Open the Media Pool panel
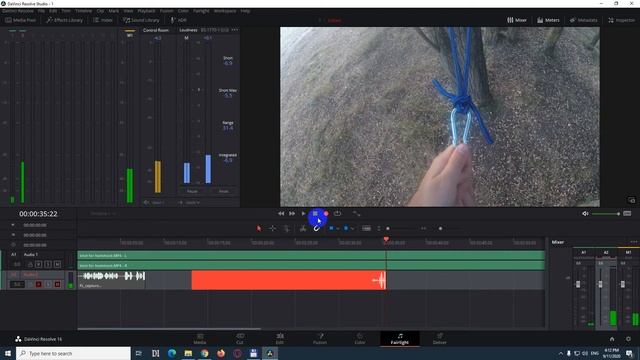 point(20,20)
